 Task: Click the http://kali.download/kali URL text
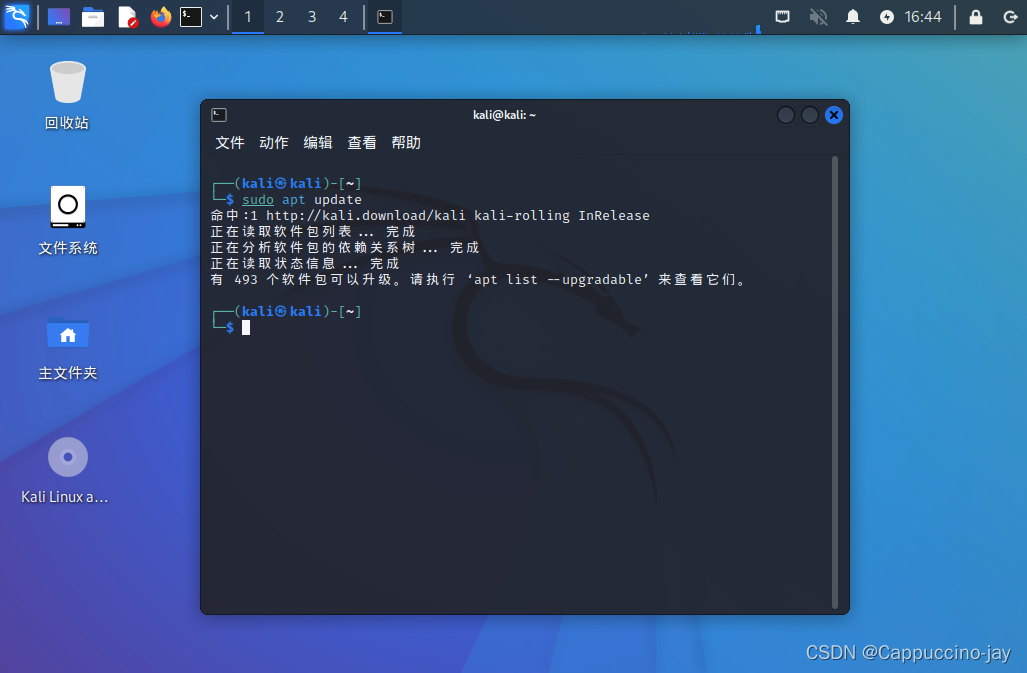(x=365, y=215)
